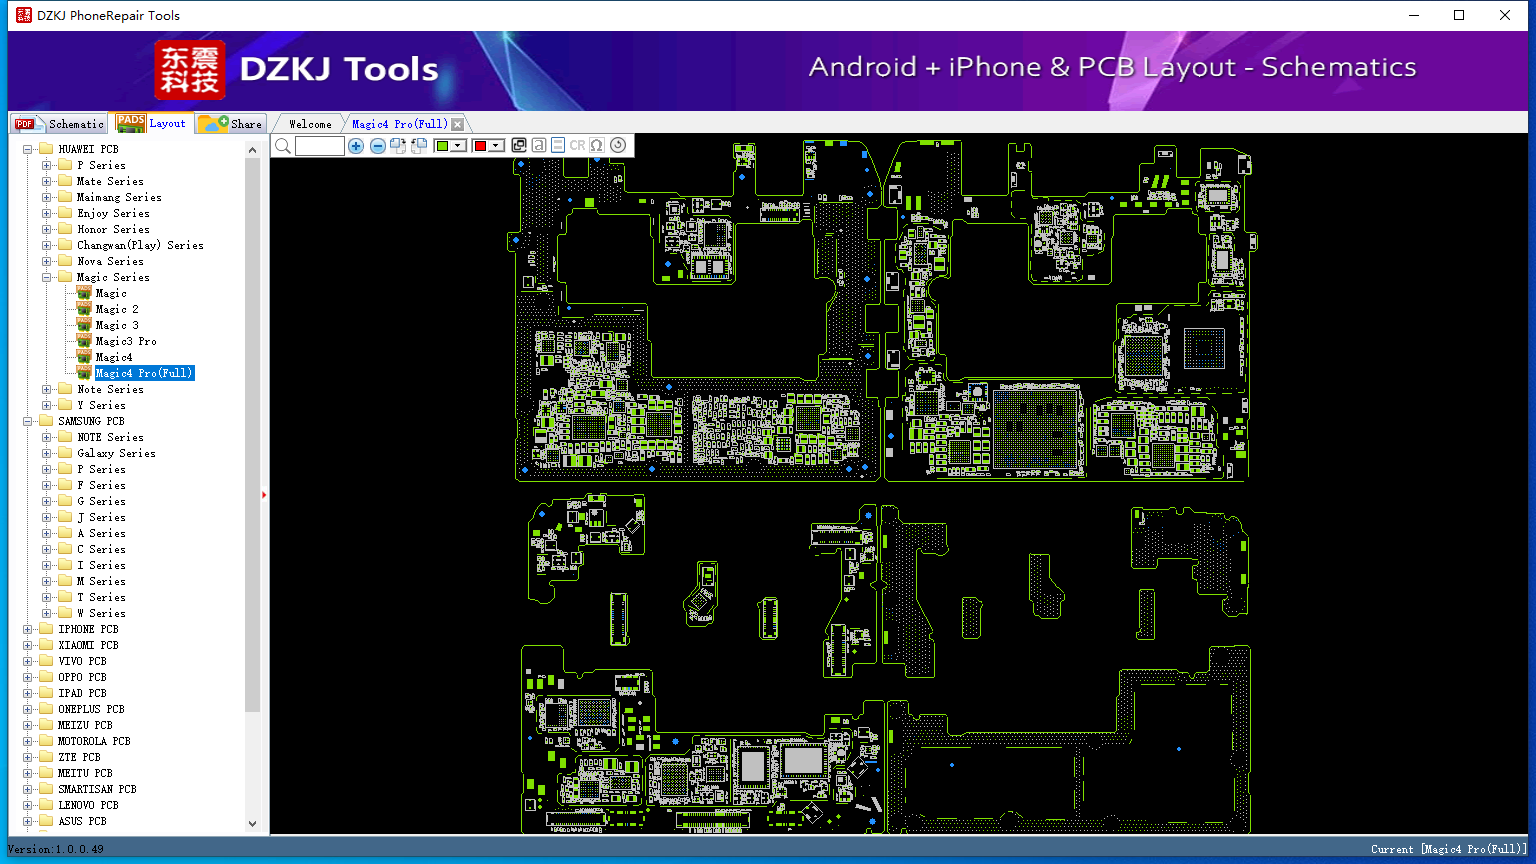This screenshot has width=1536, height=864.
Task: Select the LENOVO PCB folder
Action: [x=88, y=805]
